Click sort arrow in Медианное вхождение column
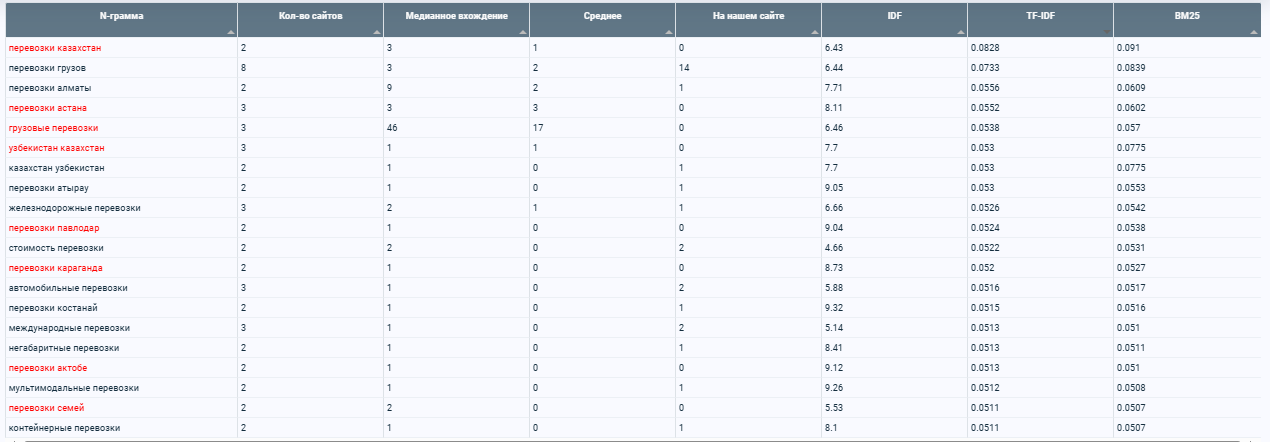 [x=524, y=33]
